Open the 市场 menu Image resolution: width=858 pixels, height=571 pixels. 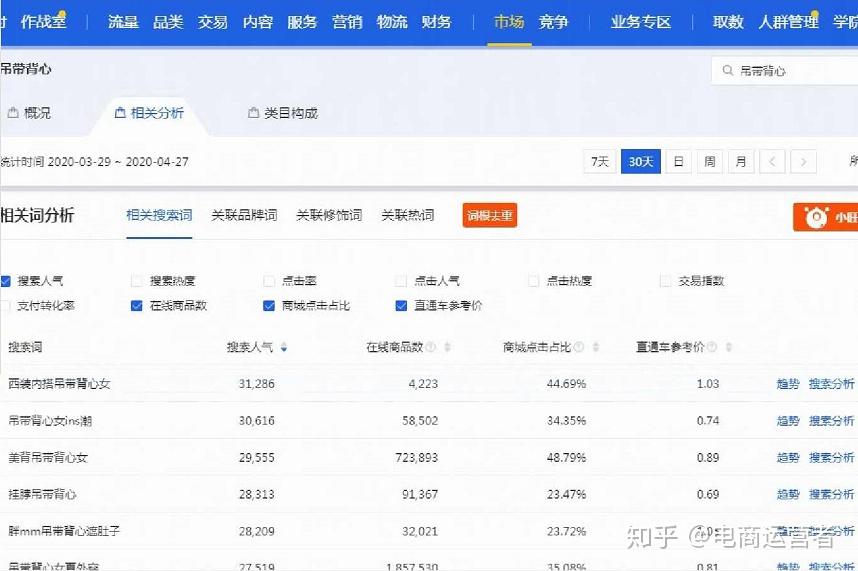[509, 22]
